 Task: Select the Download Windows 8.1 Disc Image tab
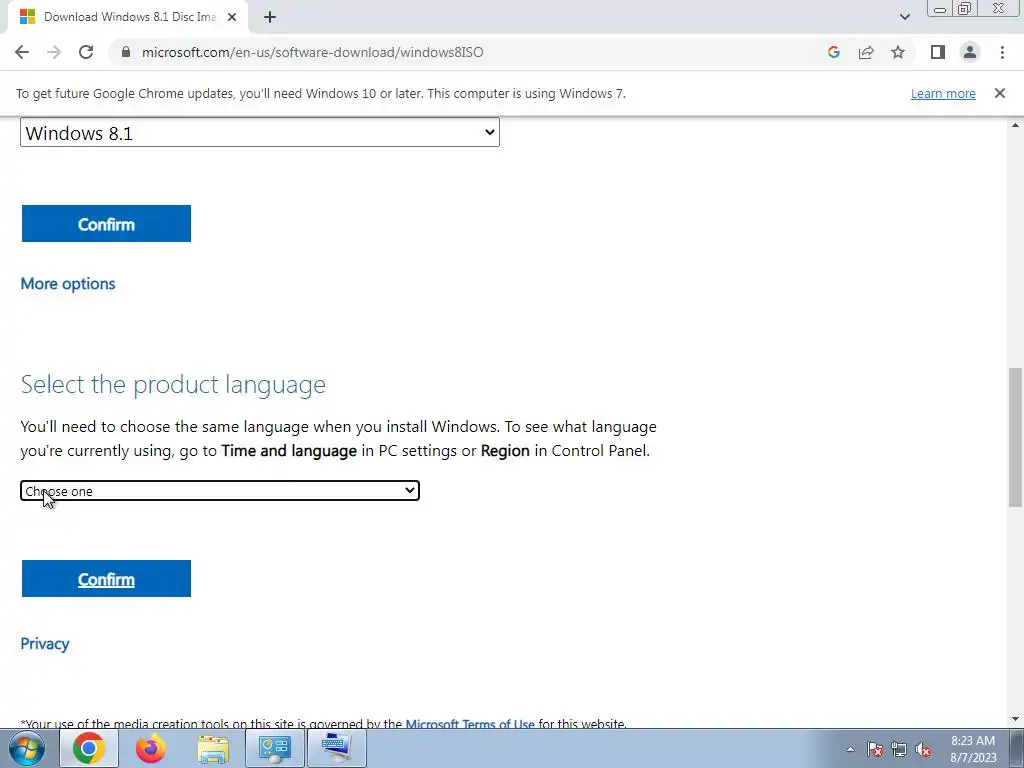point(128,17)
